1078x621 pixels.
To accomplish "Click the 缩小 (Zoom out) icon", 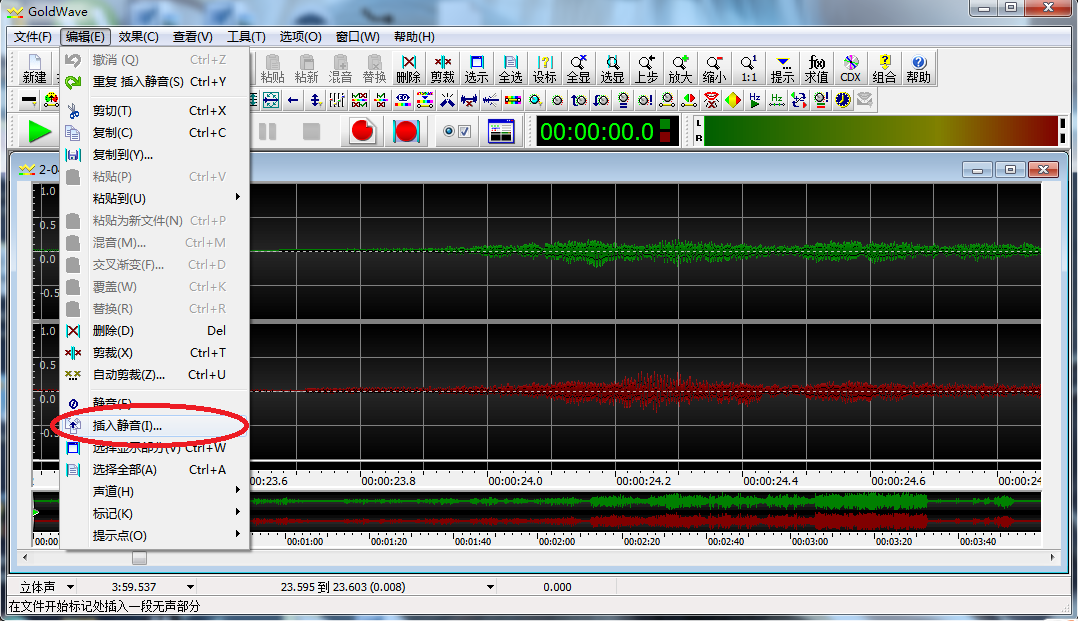I will (714, 68).
